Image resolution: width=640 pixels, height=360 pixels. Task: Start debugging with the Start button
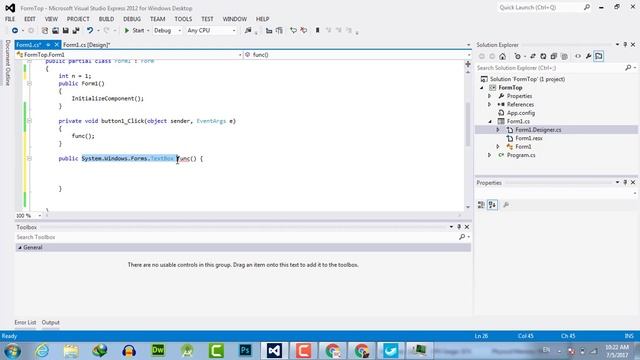click(x=134, y=31)
